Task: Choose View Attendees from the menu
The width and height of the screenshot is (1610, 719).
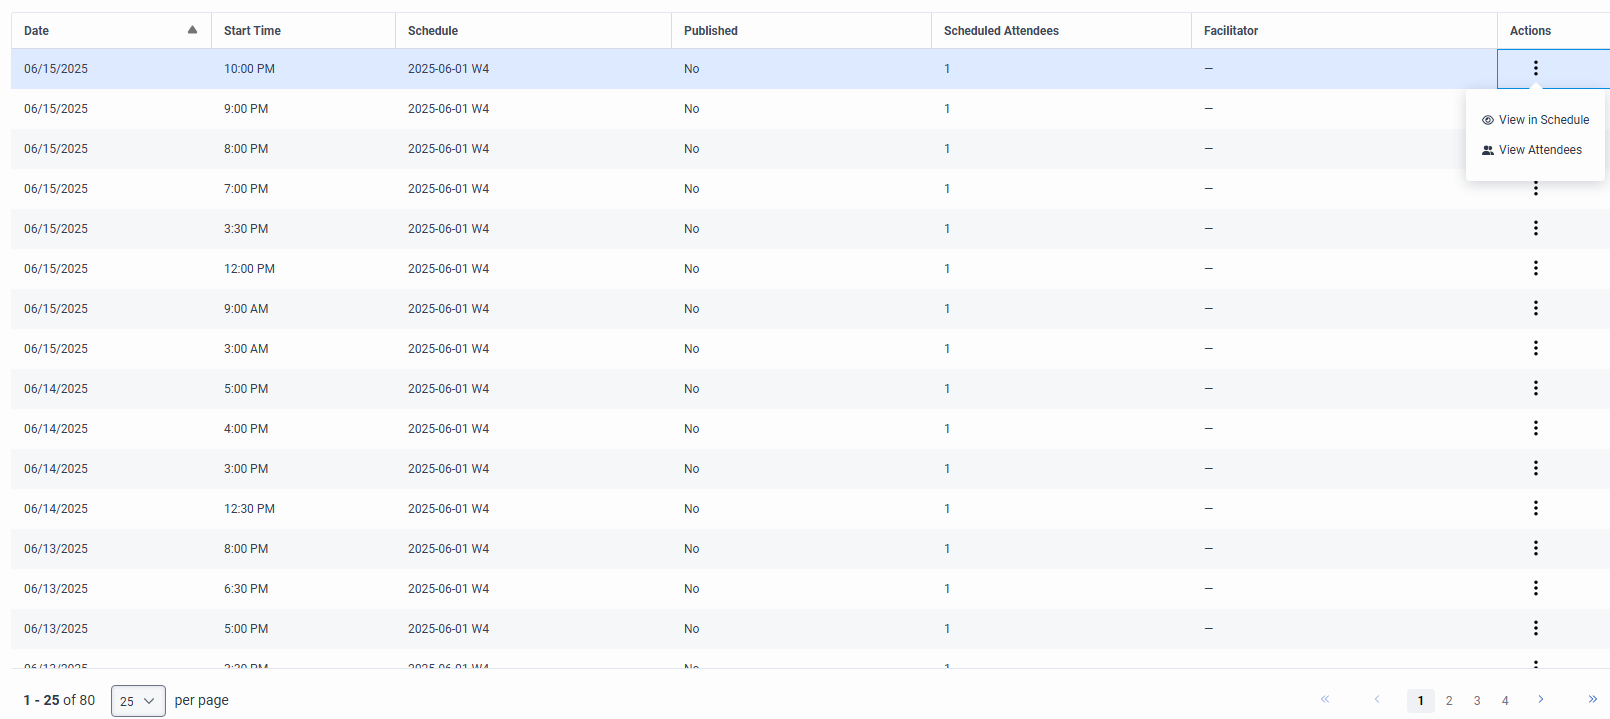Action: point(1539,150)
